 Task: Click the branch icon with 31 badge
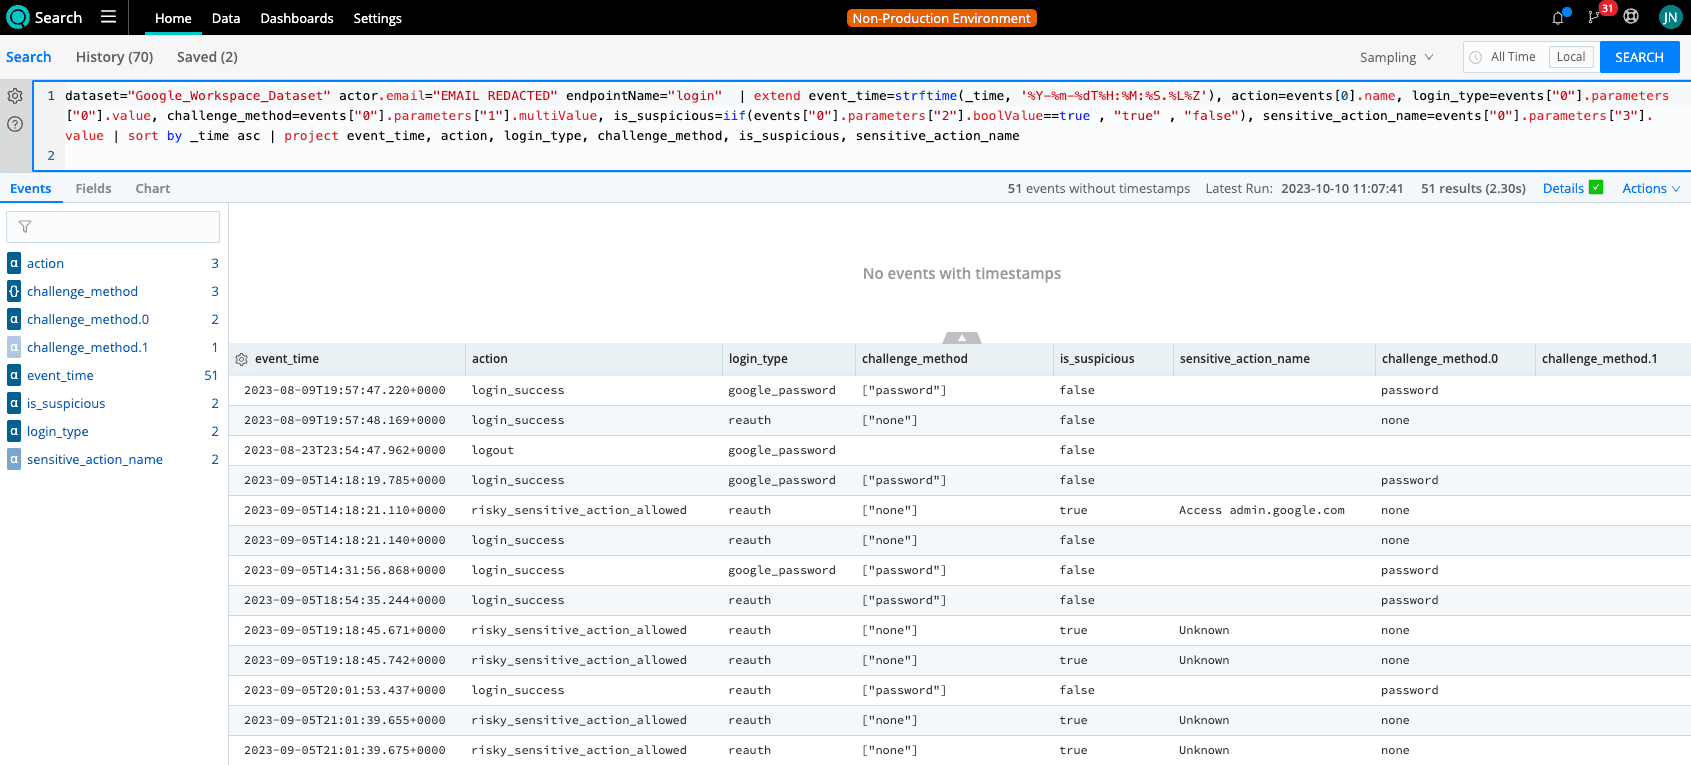(x=1593, y=18)
